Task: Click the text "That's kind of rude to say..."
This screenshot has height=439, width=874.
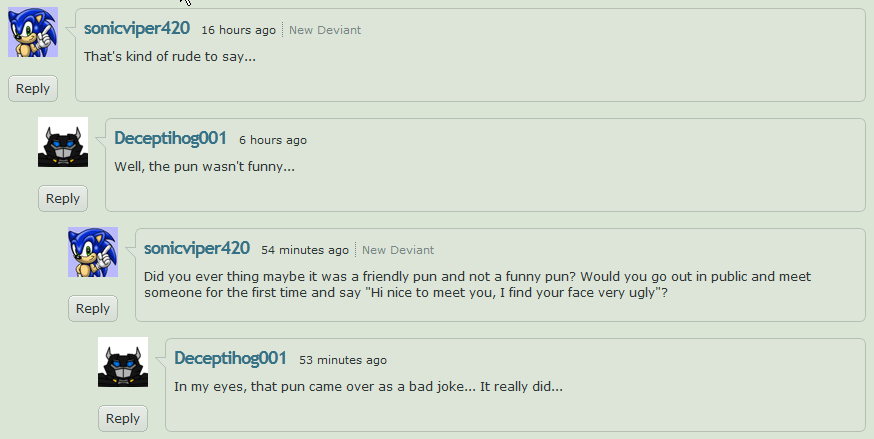Action: [x=170, y=56]
